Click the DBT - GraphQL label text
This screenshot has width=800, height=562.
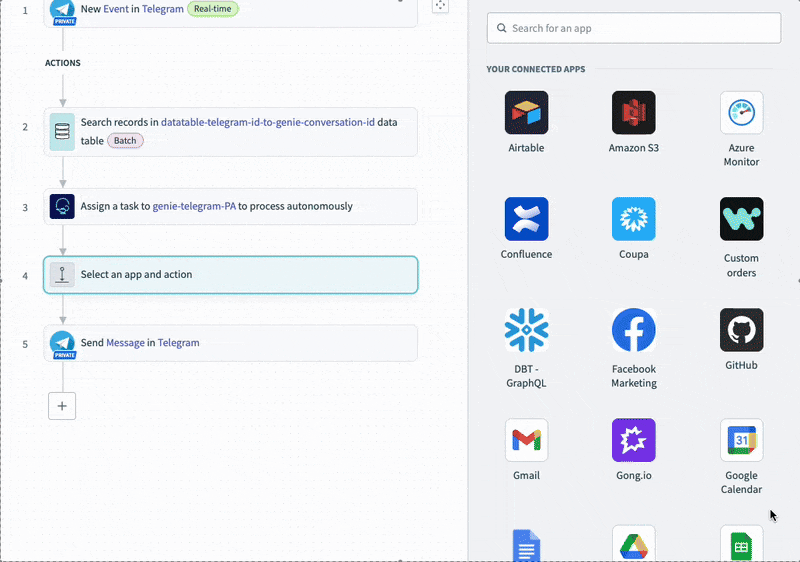pyautogui.click(x=526, y=376)
